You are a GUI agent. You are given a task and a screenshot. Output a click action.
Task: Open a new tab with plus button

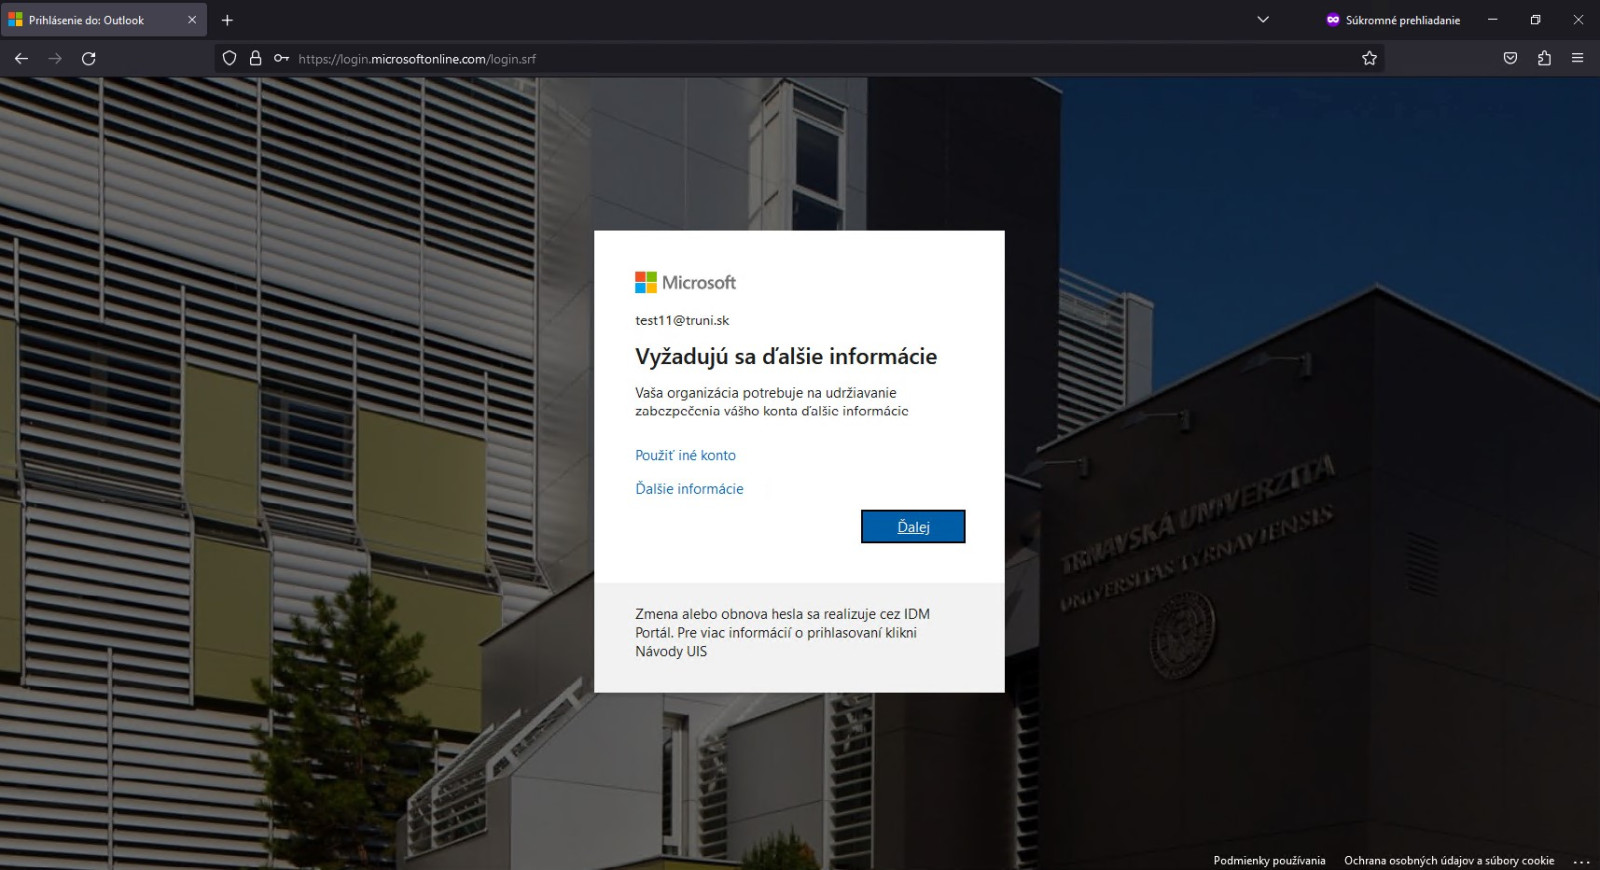coord(227,20)
